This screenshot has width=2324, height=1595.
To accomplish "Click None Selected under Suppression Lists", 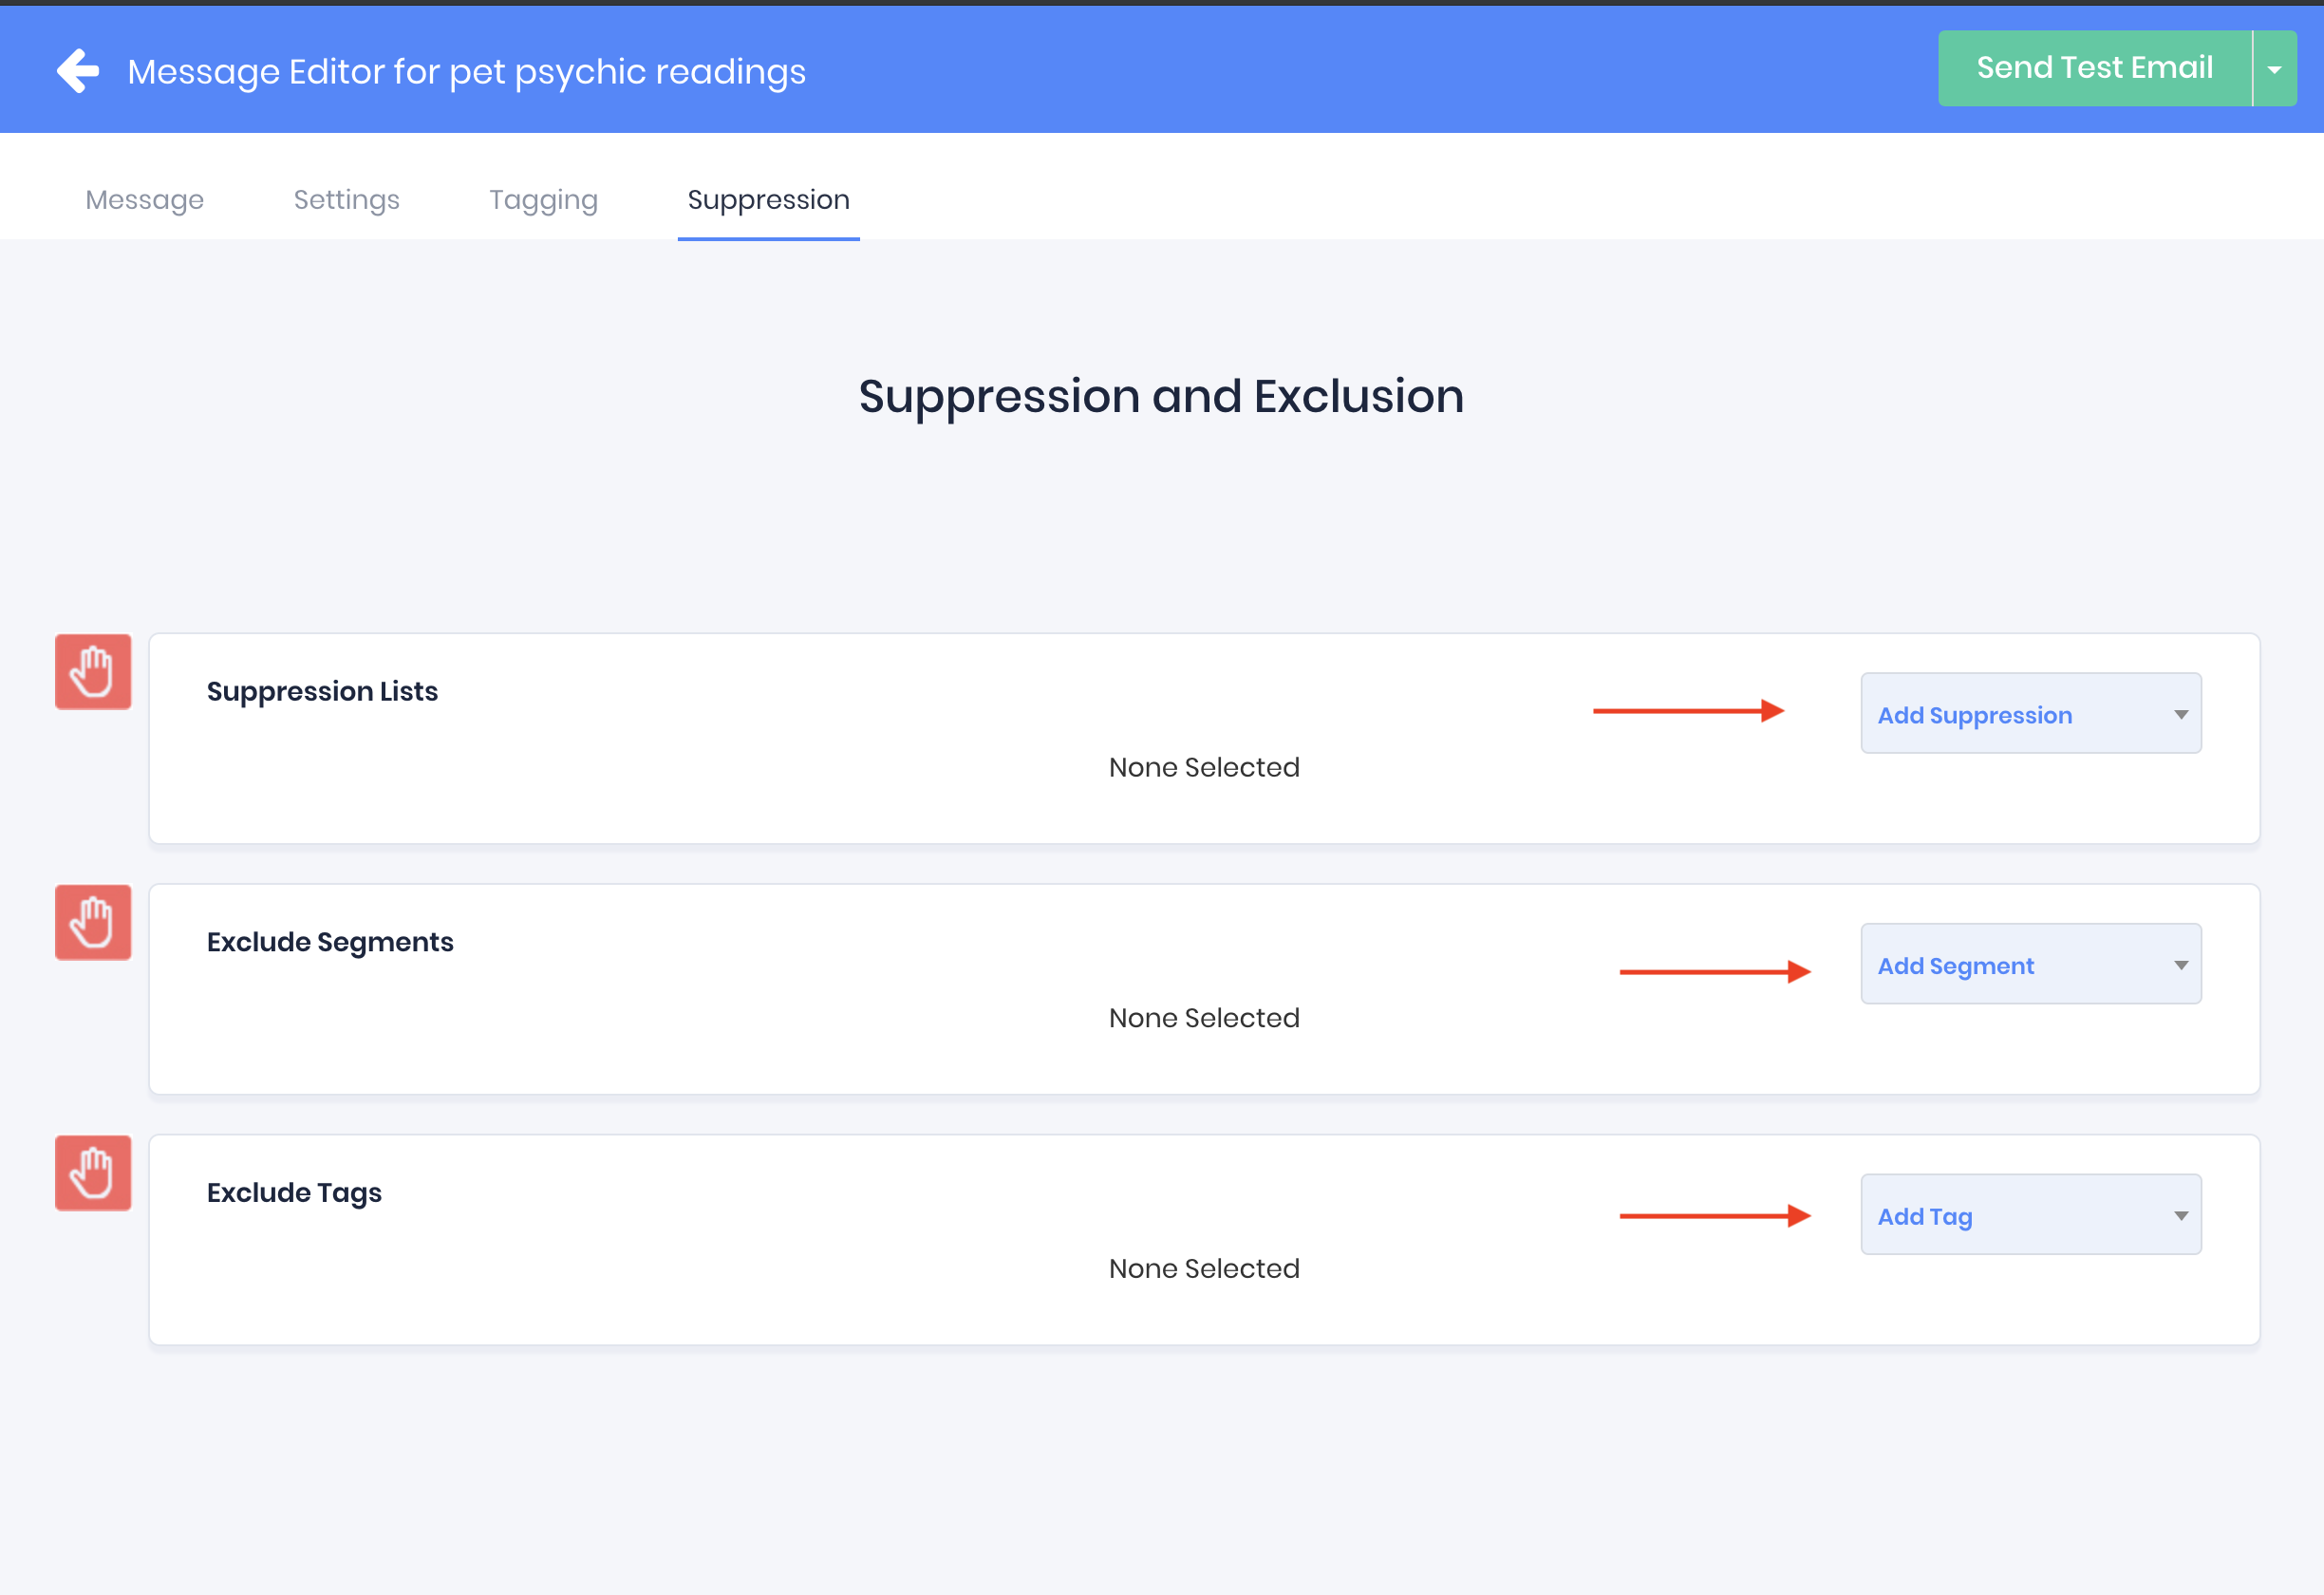I will 1203,767.
